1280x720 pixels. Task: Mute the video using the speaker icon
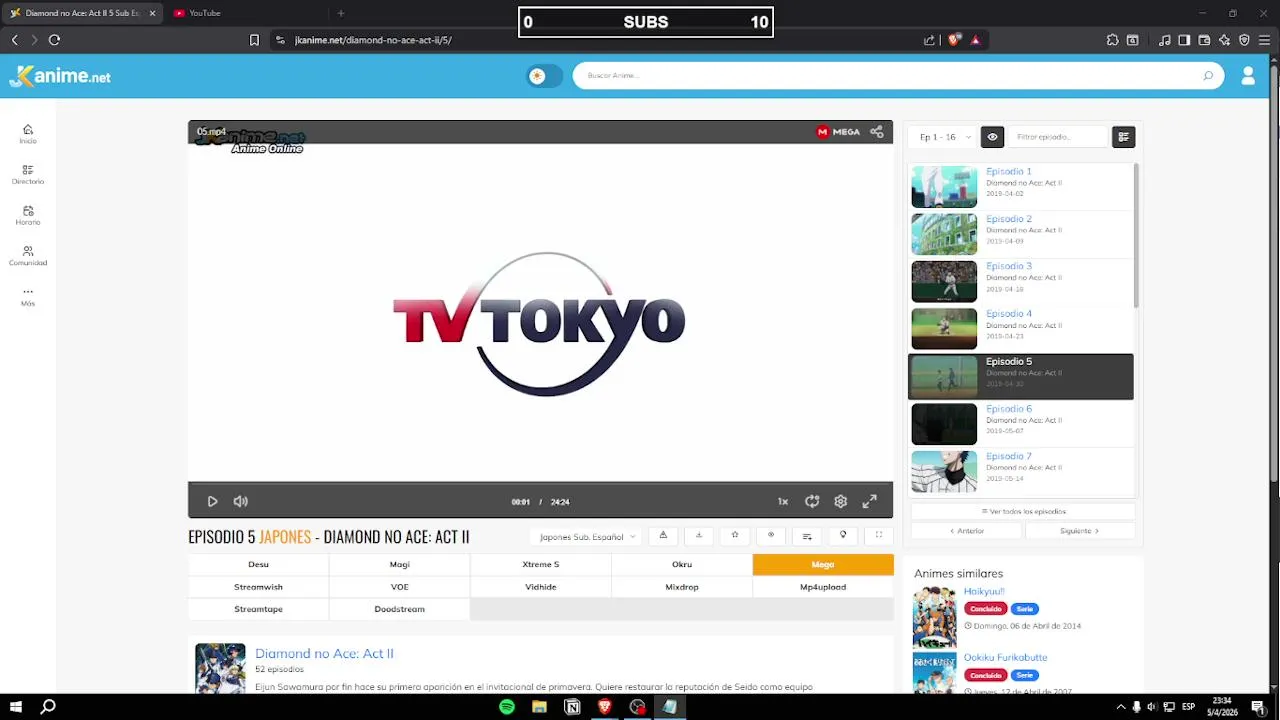point(240,502)
